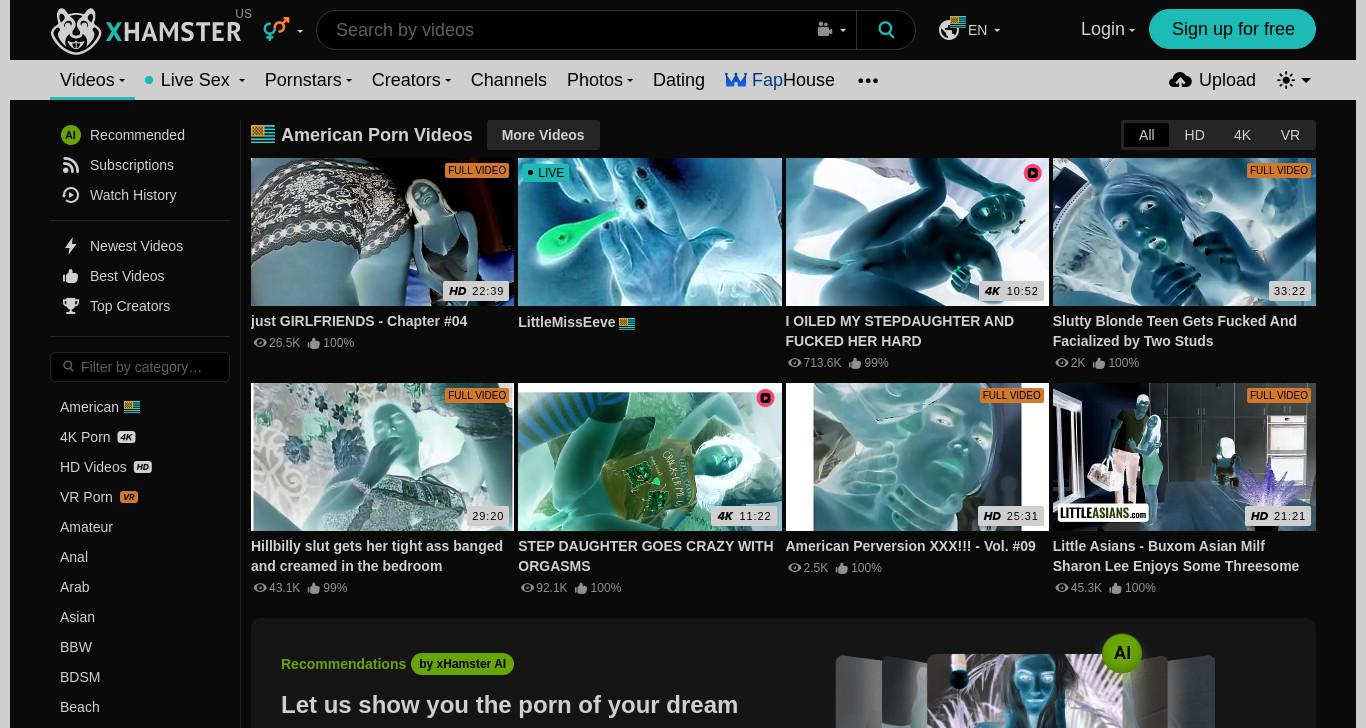
Task: Click the lightning bolt Newest Videos icon
Action: point(71,246)
